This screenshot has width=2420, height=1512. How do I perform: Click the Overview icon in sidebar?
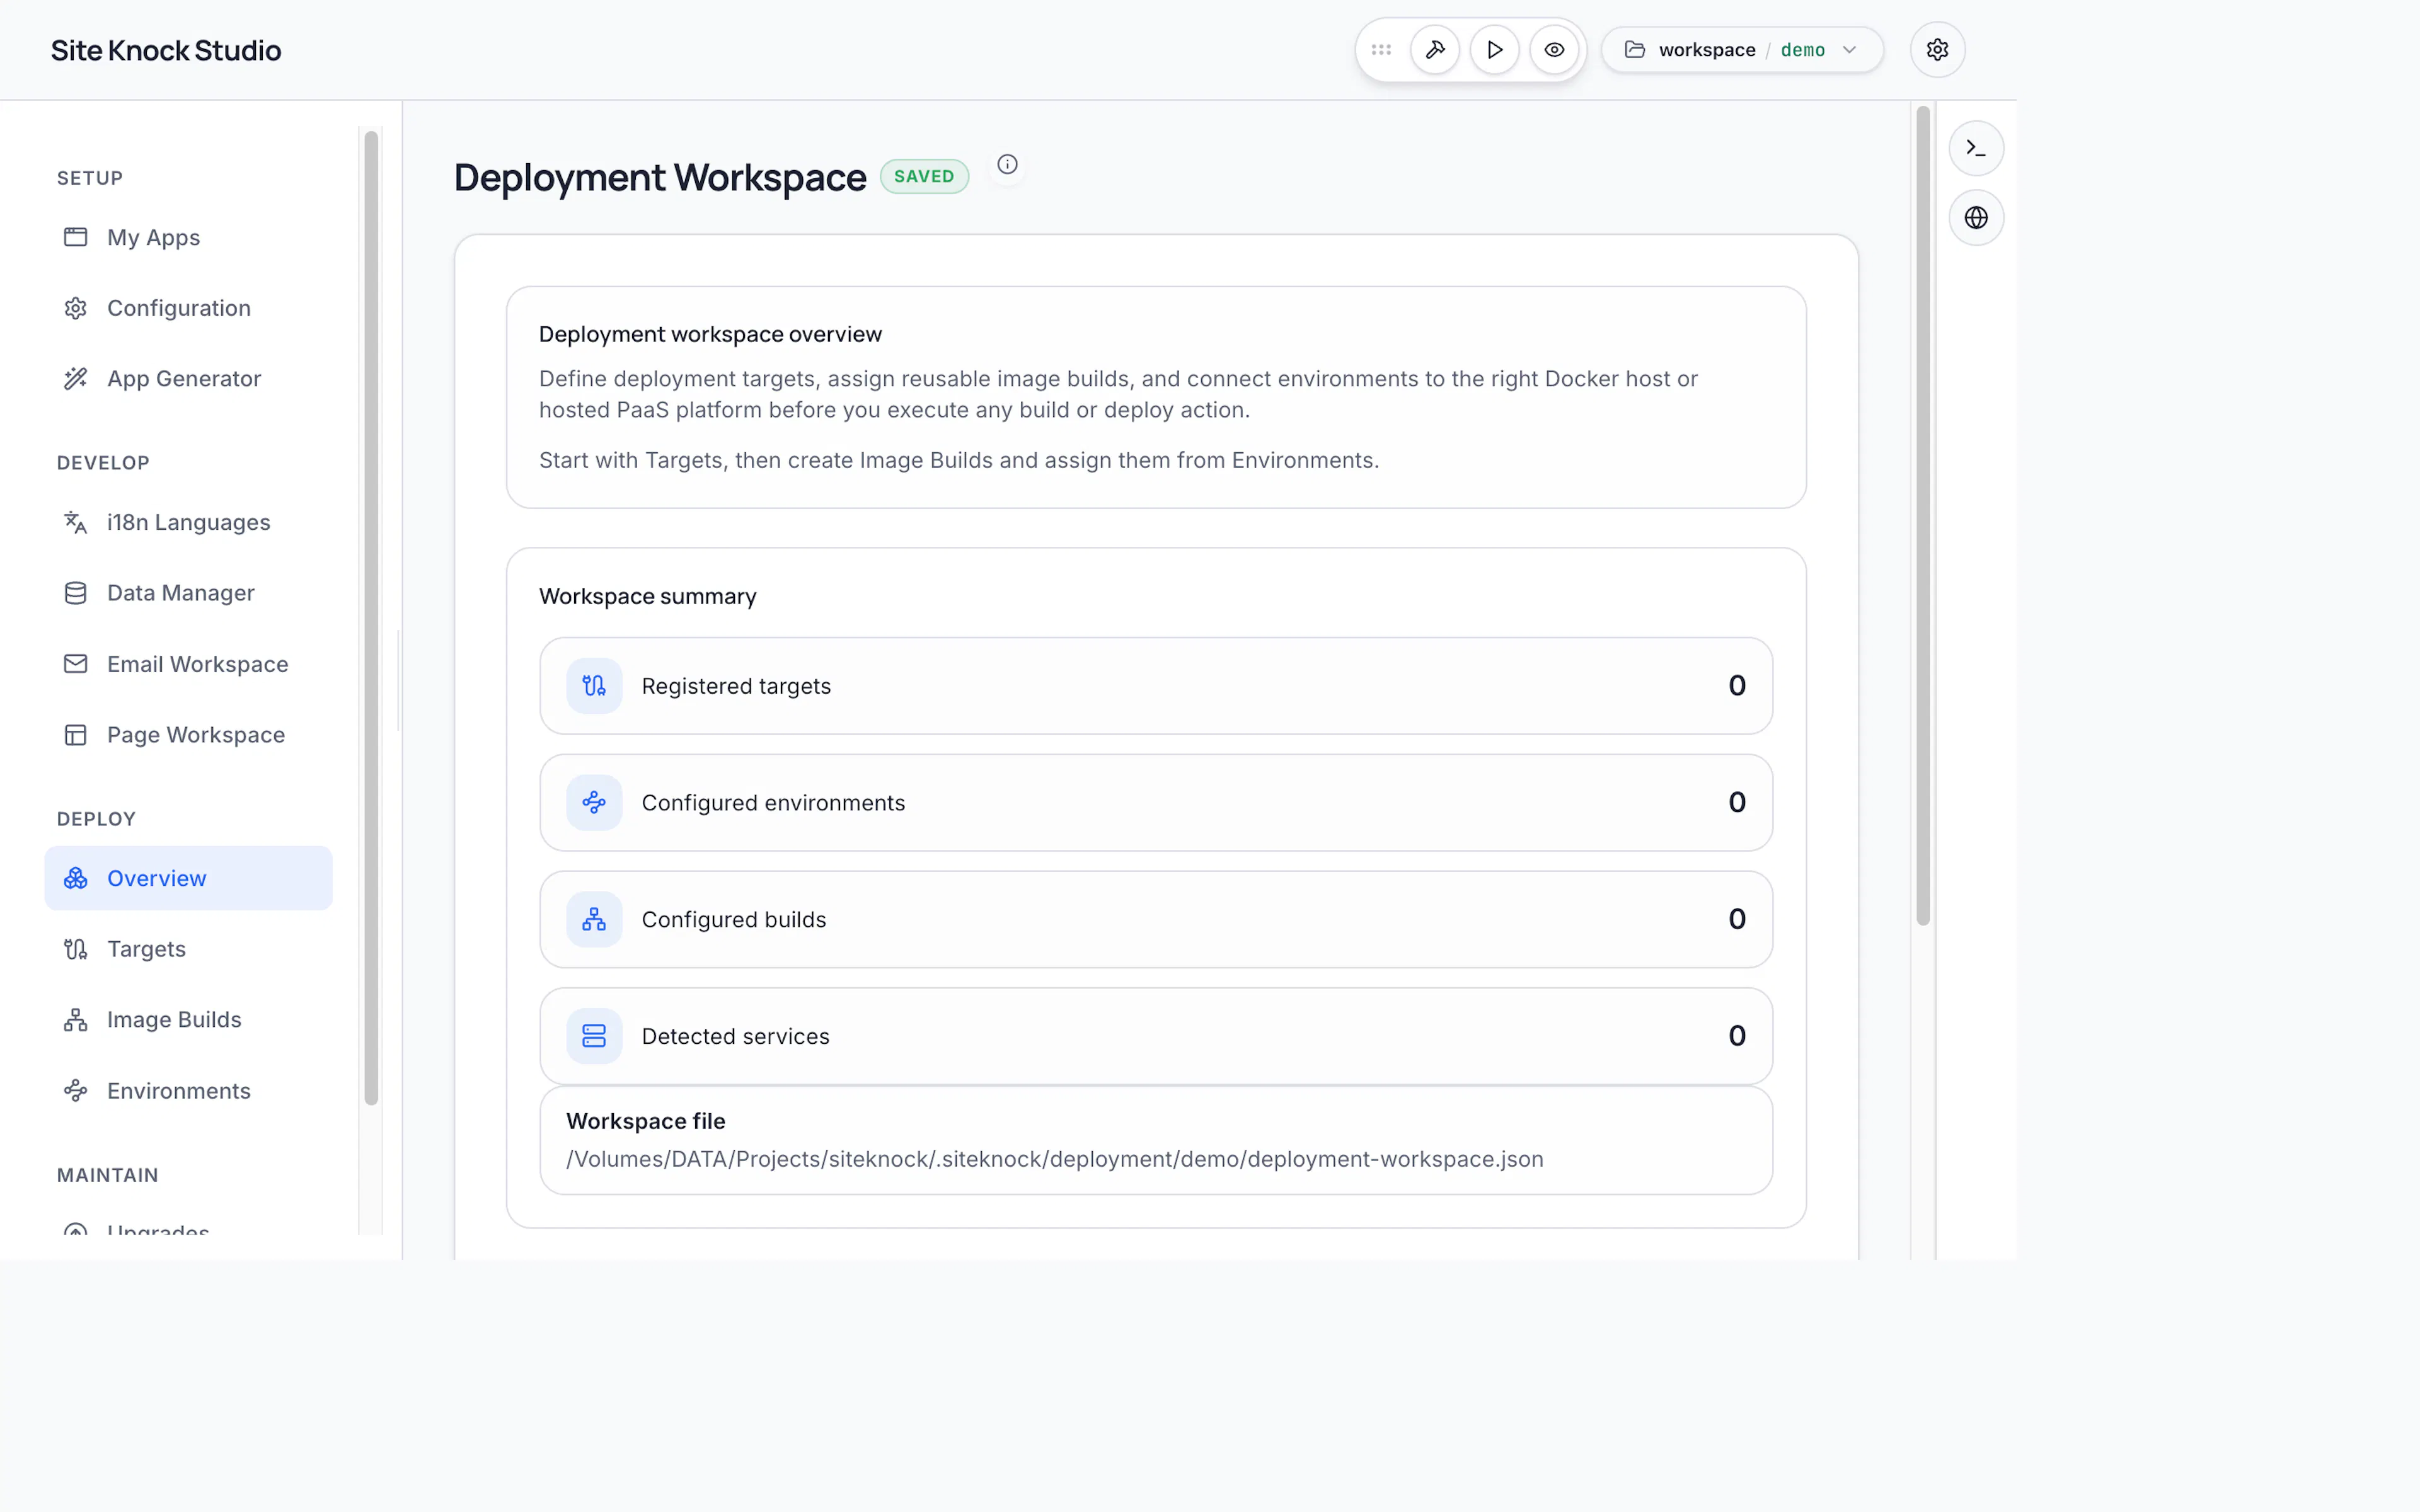76,878
